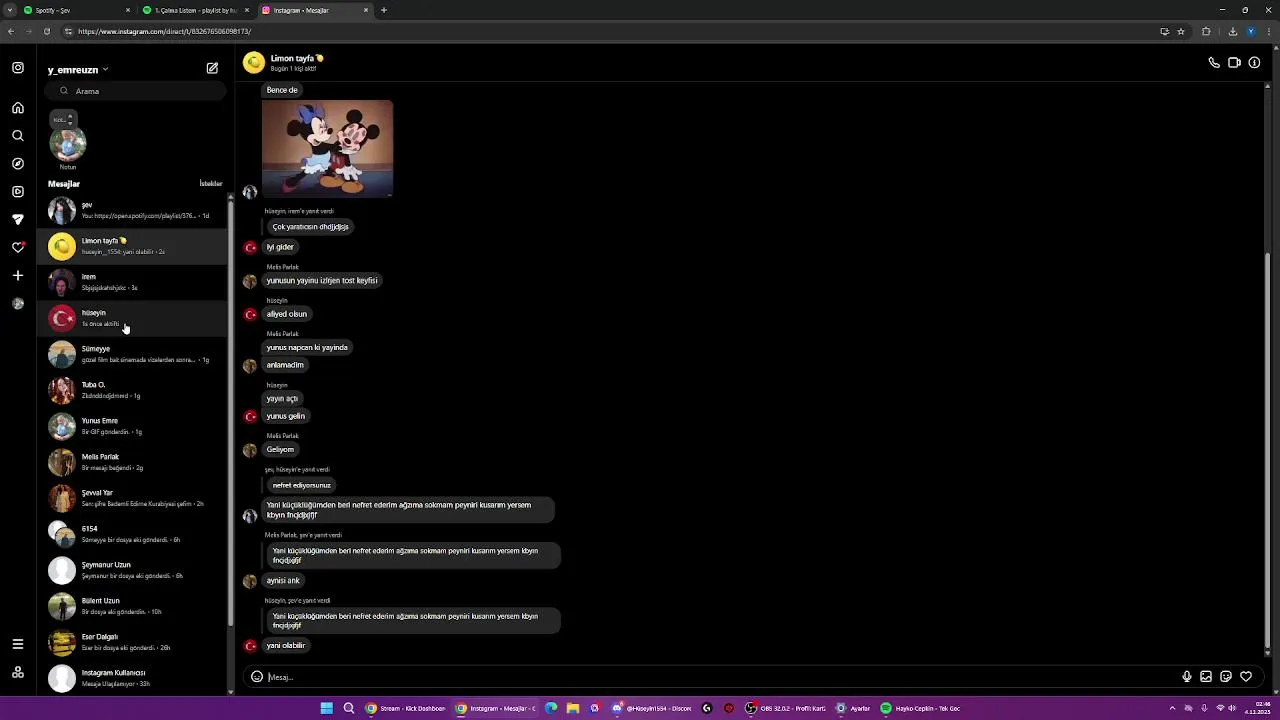This screenshot has width=1280, height=720.
Task: Open the emoji picker in message box
Action: (x=257, y=677)
